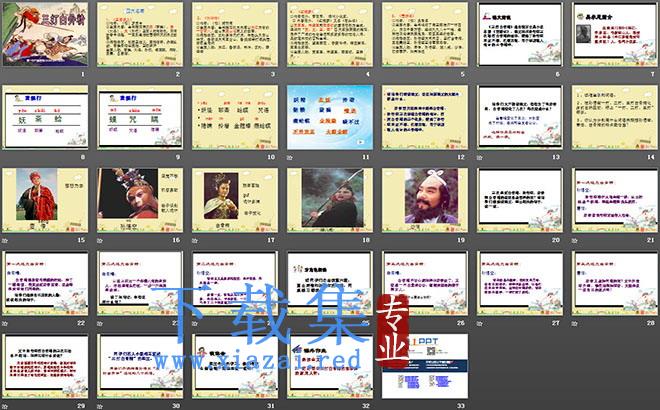Viewport: 660px width, 410px height.
Task: Click the animation star icon under slide 15
Action: coord(5,241)
